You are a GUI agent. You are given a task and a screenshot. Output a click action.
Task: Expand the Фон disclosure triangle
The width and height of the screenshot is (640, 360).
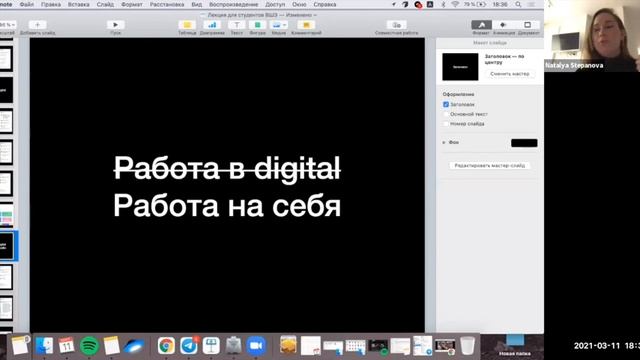(444, 142)
